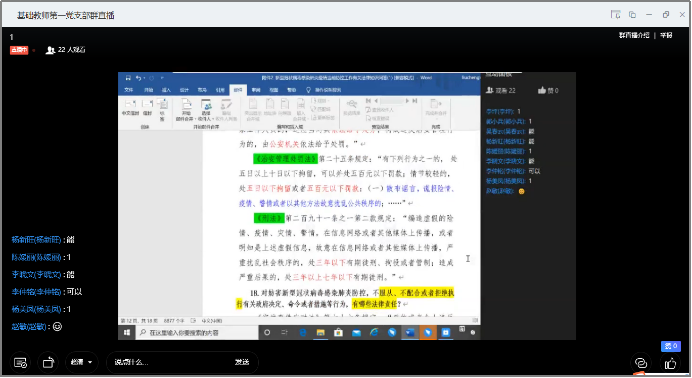
Task: Click the share-screen arrow icon at bottom left
Action: [x=48, y=363]
